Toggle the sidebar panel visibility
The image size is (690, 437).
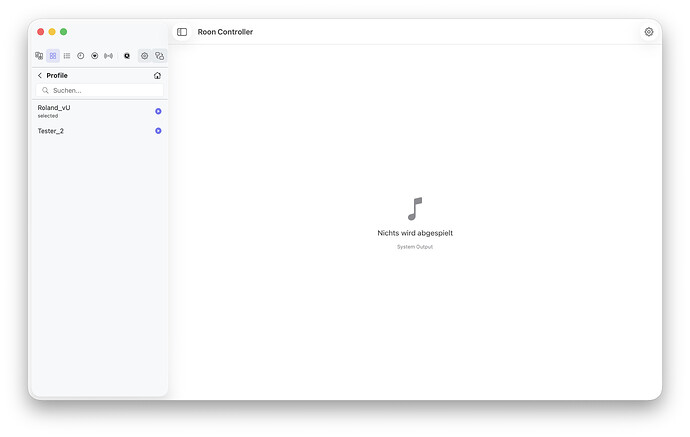click(182, 32)
